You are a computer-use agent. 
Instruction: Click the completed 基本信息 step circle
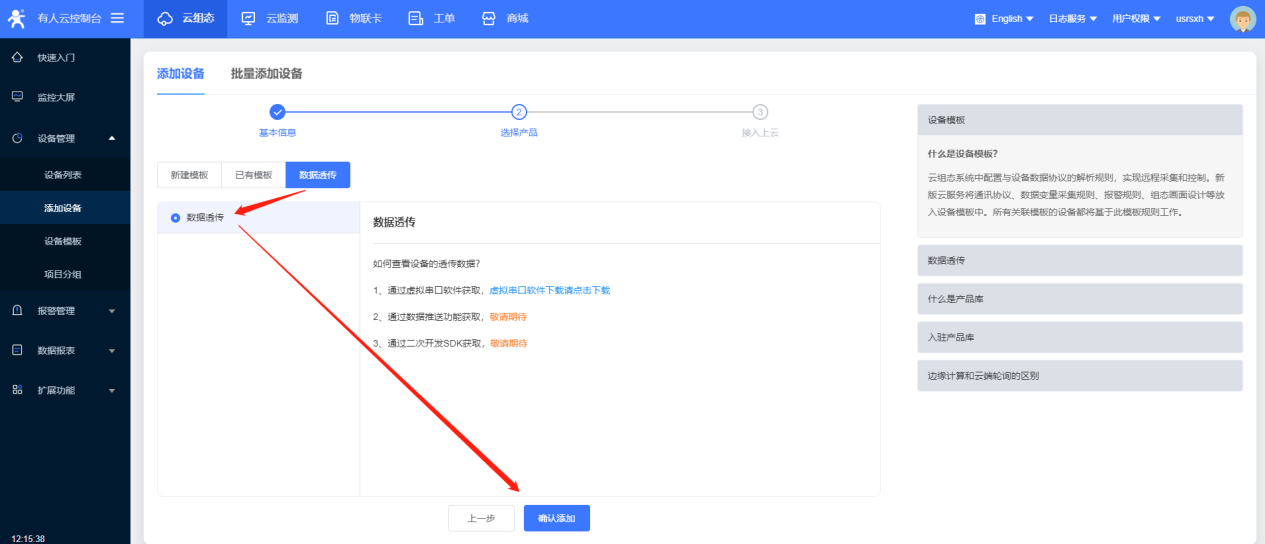pyautogui.click(x=278, y=112)
